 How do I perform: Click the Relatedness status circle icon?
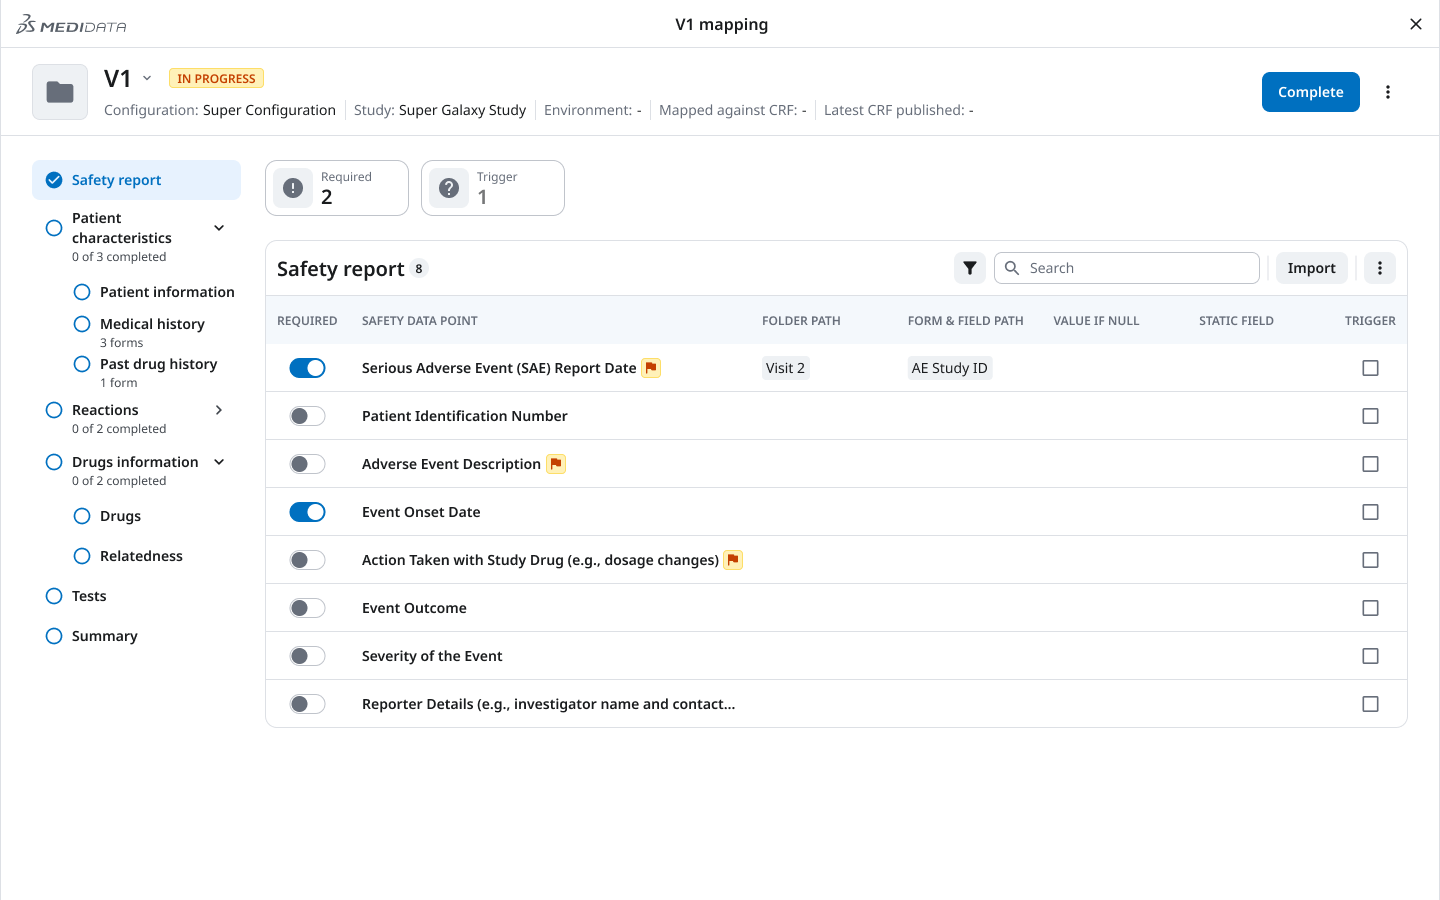pos(82,556)
